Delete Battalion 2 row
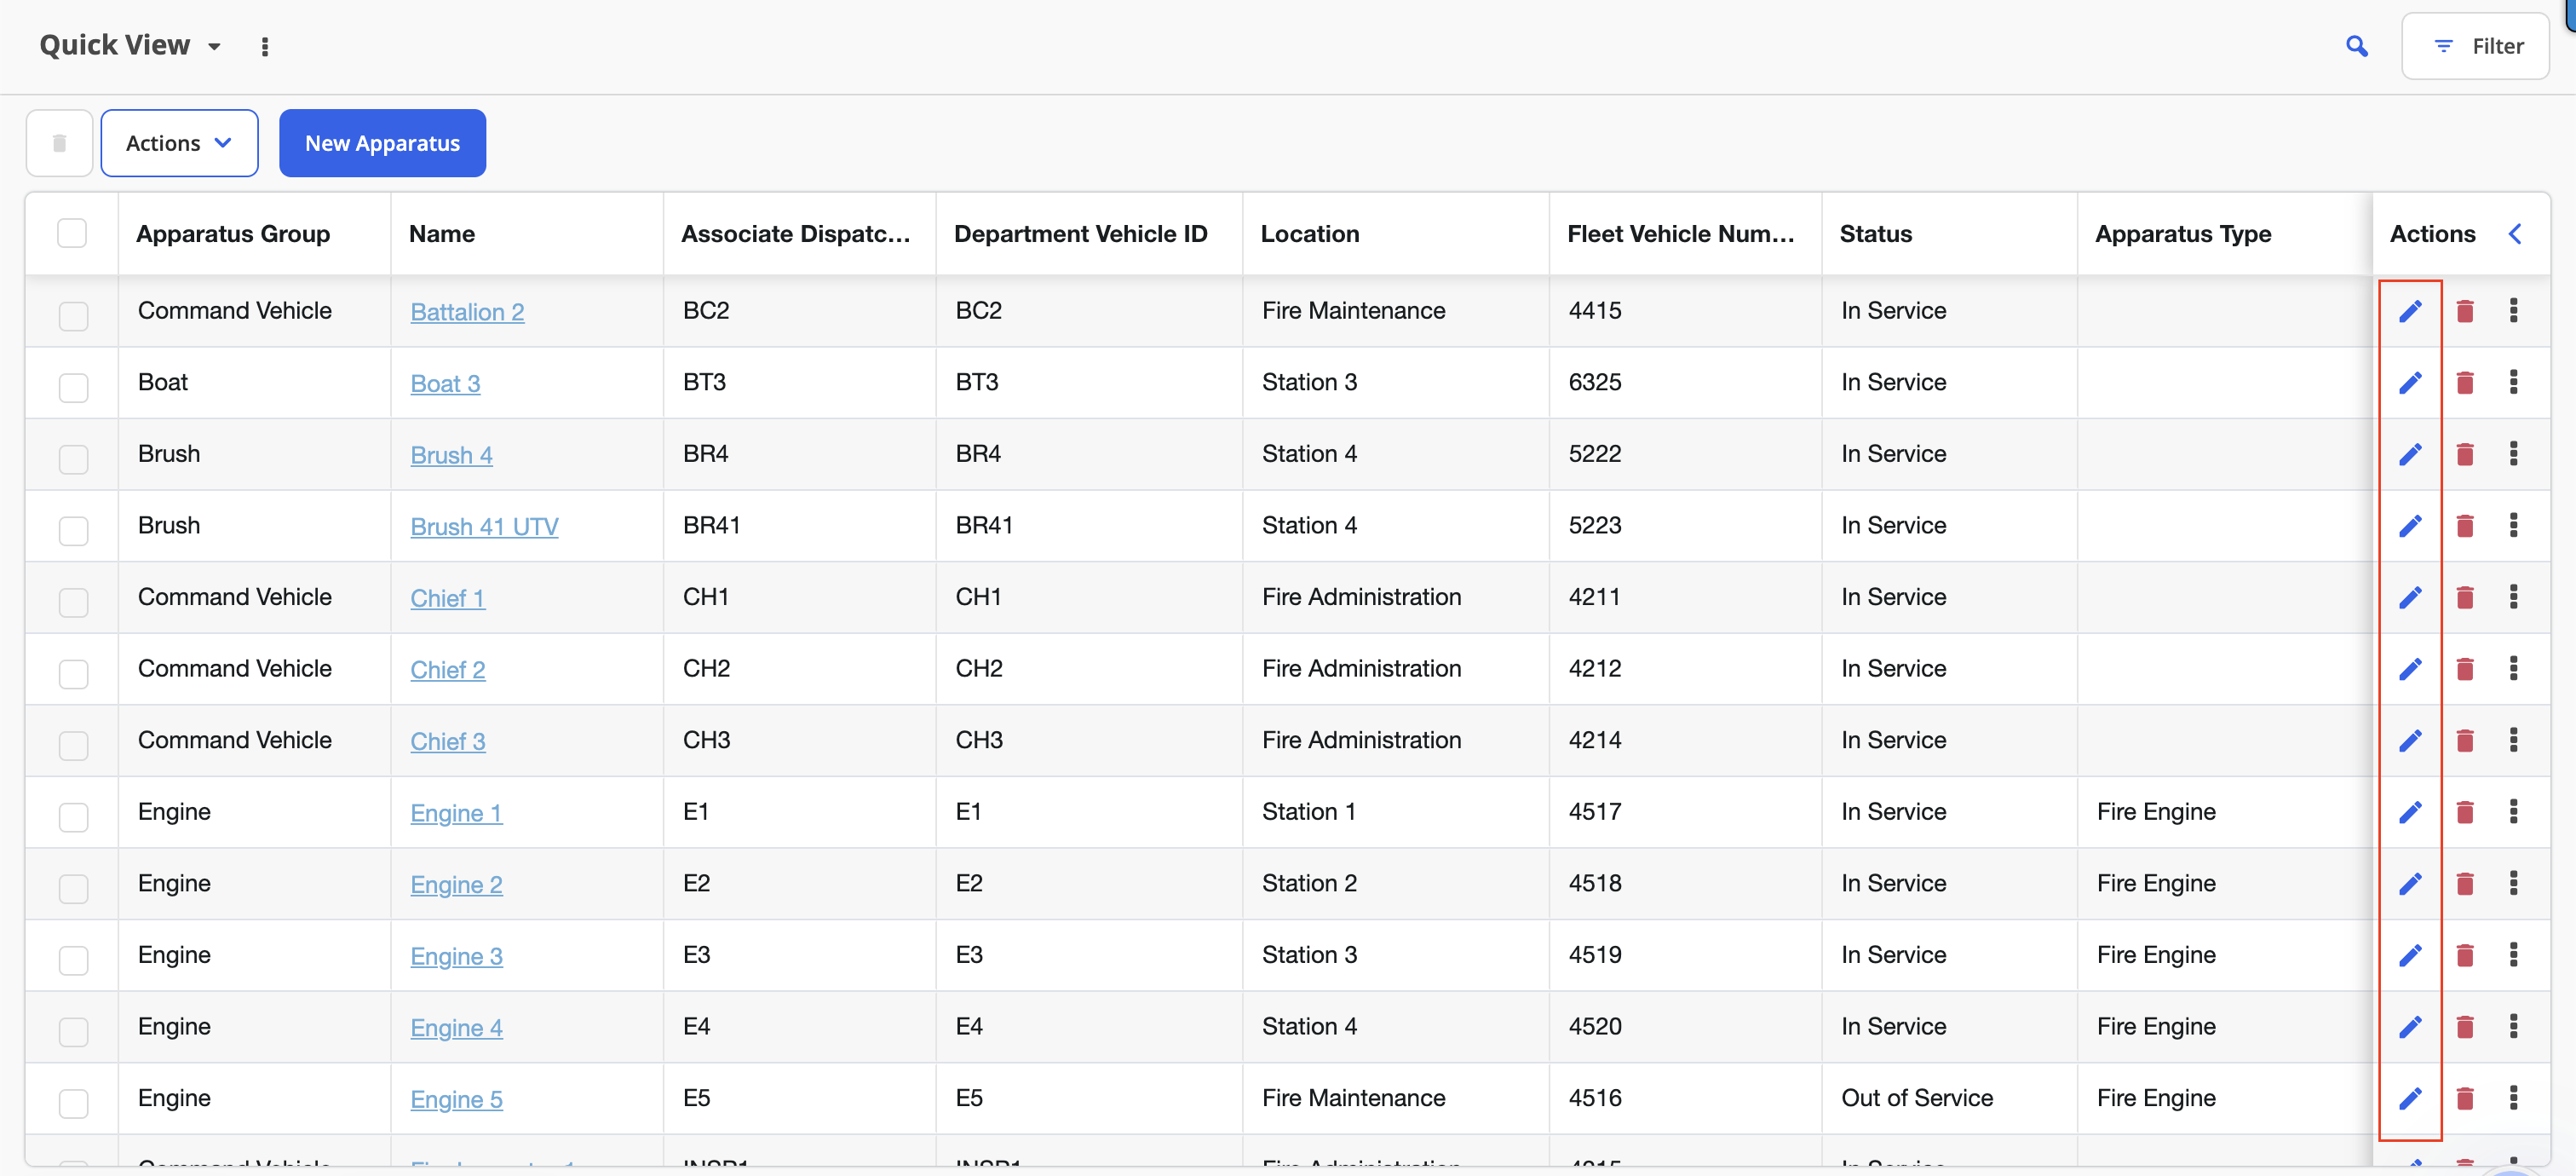This screenshot has width=2576, height=1176. pyautogui.click(x=2465, y=311)
